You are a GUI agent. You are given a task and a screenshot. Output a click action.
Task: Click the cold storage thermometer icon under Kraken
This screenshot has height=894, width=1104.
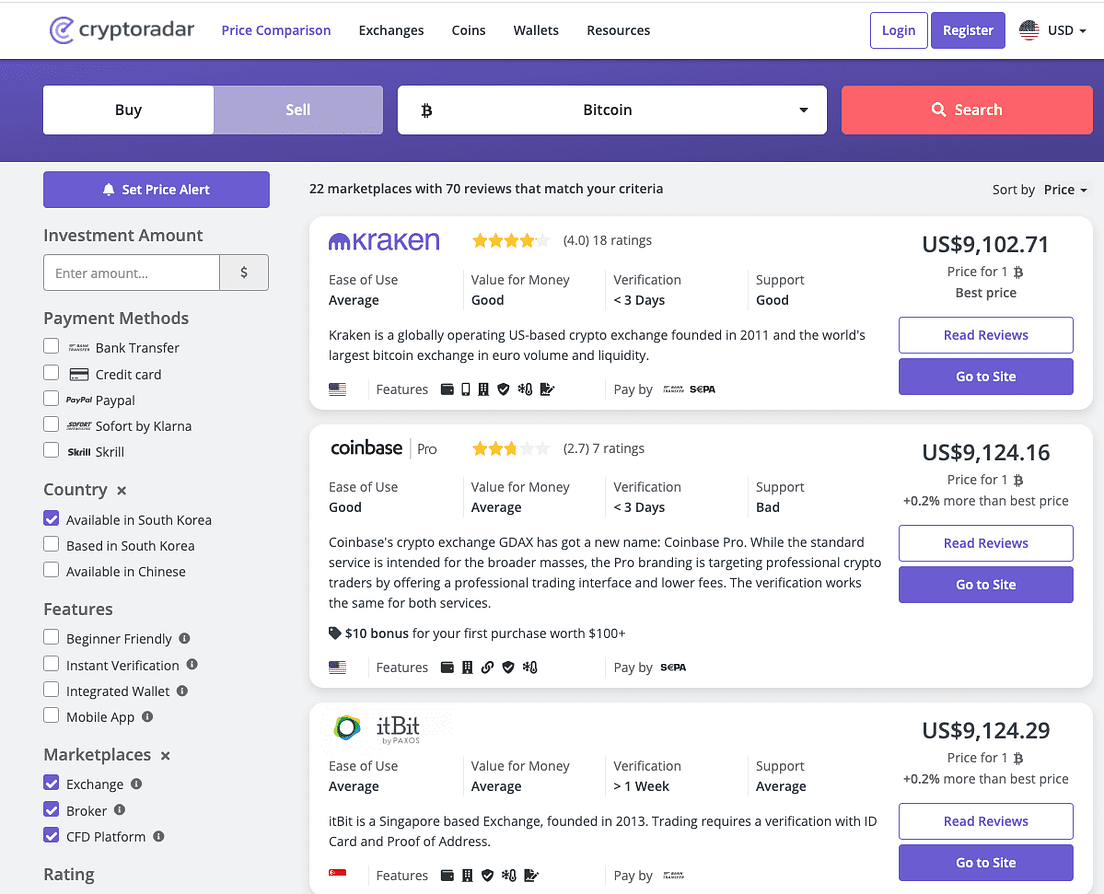(525, 389)
